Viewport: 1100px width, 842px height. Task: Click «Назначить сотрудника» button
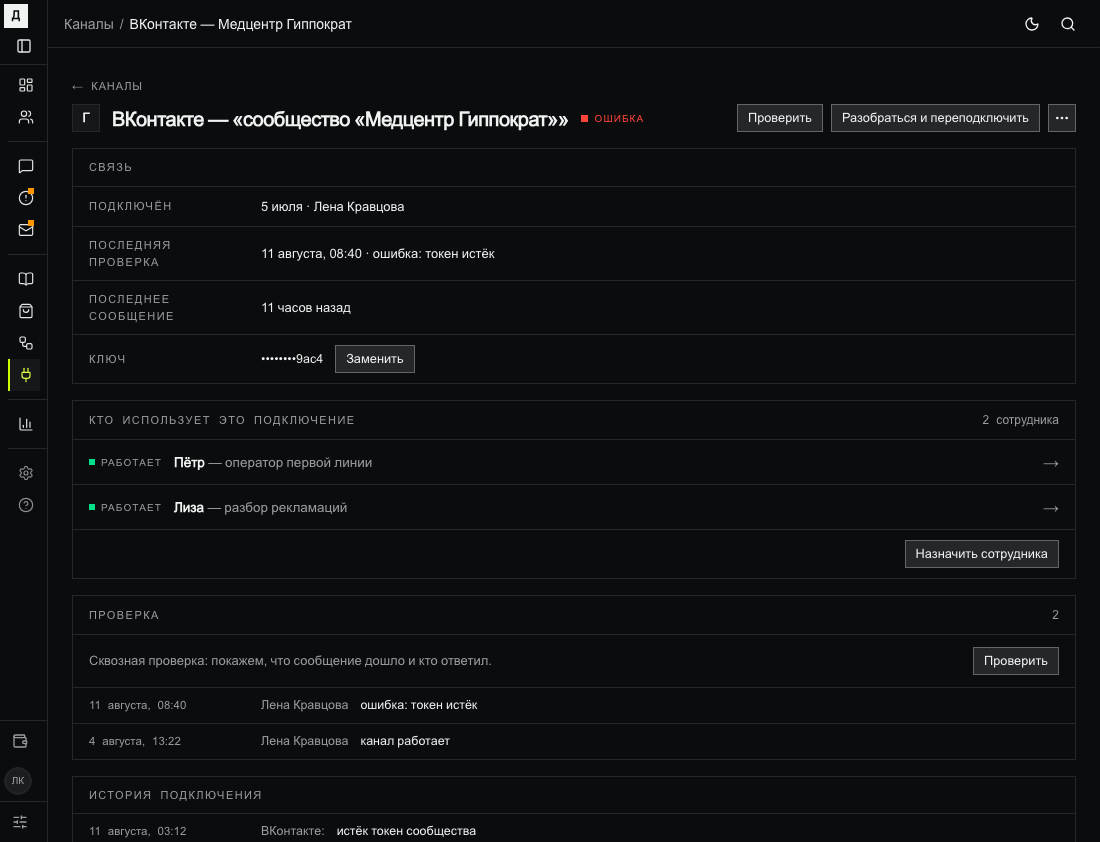tap(981, 554)
